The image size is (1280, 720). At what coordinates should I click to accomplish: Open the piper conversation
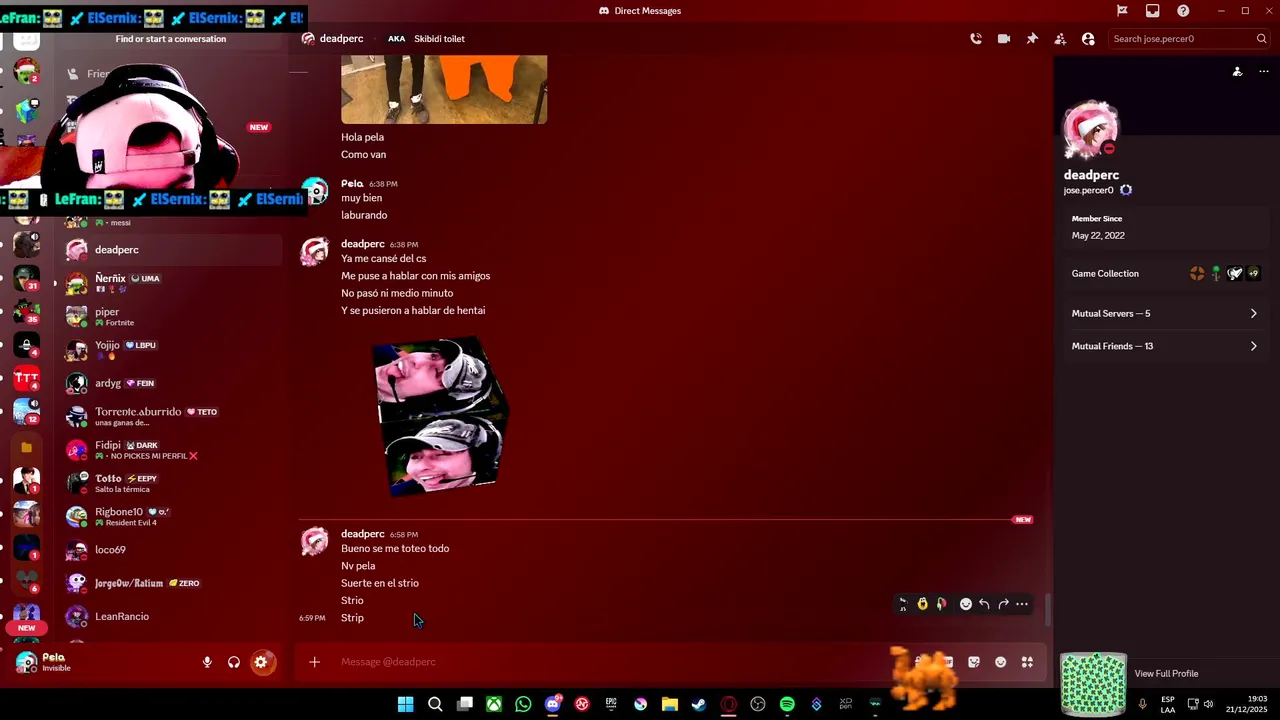pos(173,317)
